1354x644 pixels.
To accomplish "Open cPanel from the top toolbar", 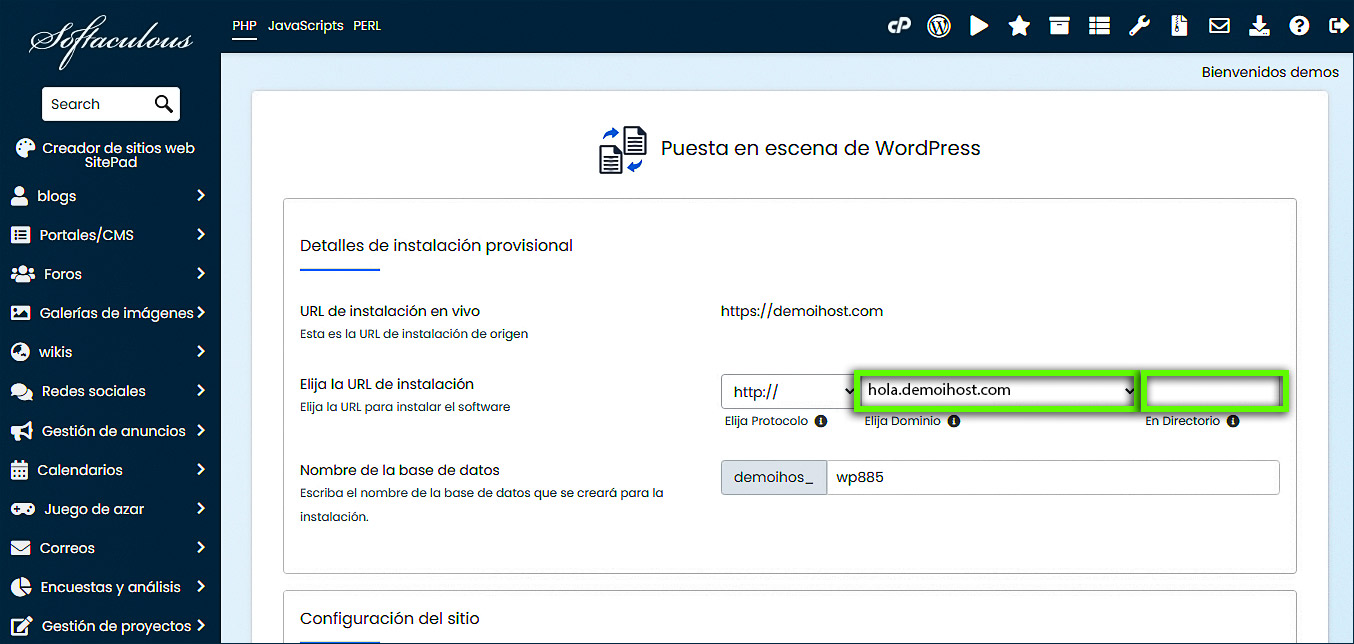I will tap(899, 25).
